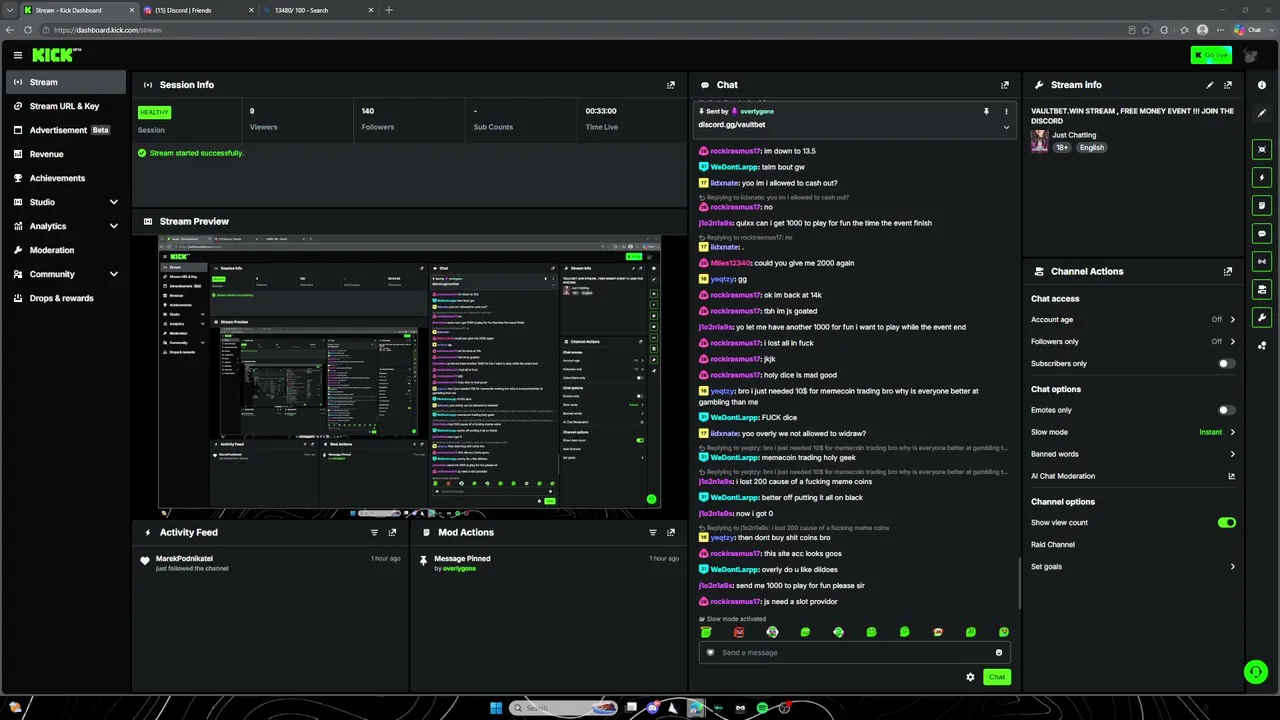The height and width of the screenshot is (720, 1280).
Task: Pop out the Channel Actions panel
Action: (x=1228, y=271)
